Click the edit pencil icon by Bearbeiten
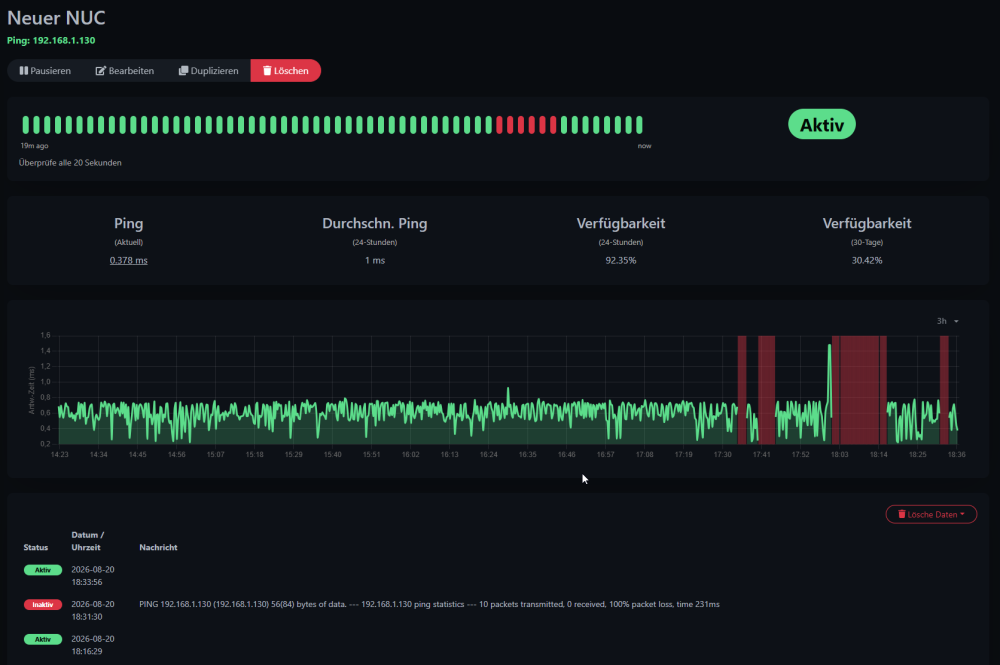Image resolution: width=1000 pixels, height=665 pixels. point(100,71)
